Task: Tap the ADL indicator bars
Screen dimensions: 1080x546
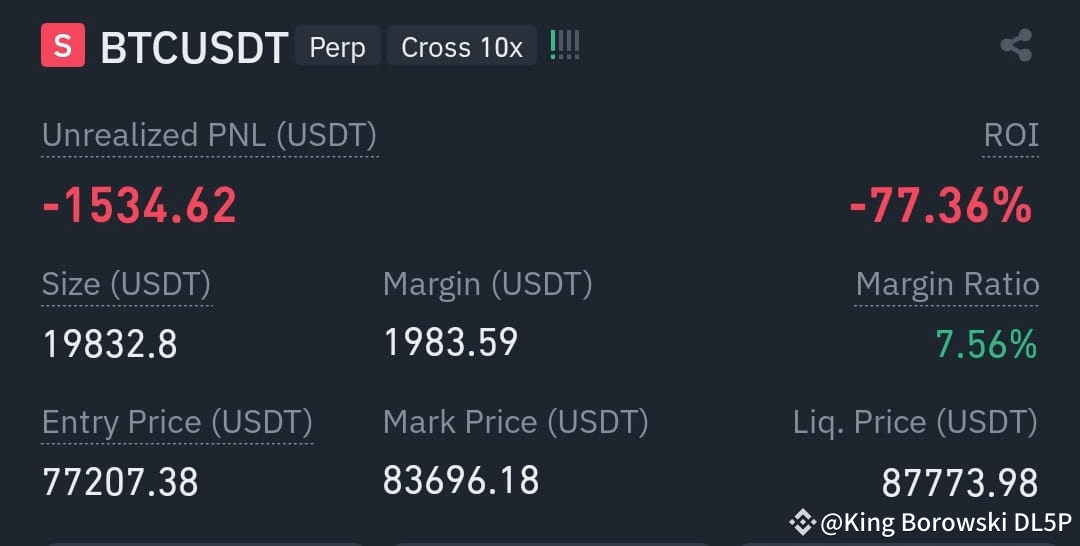Action: tap(564, 45)
